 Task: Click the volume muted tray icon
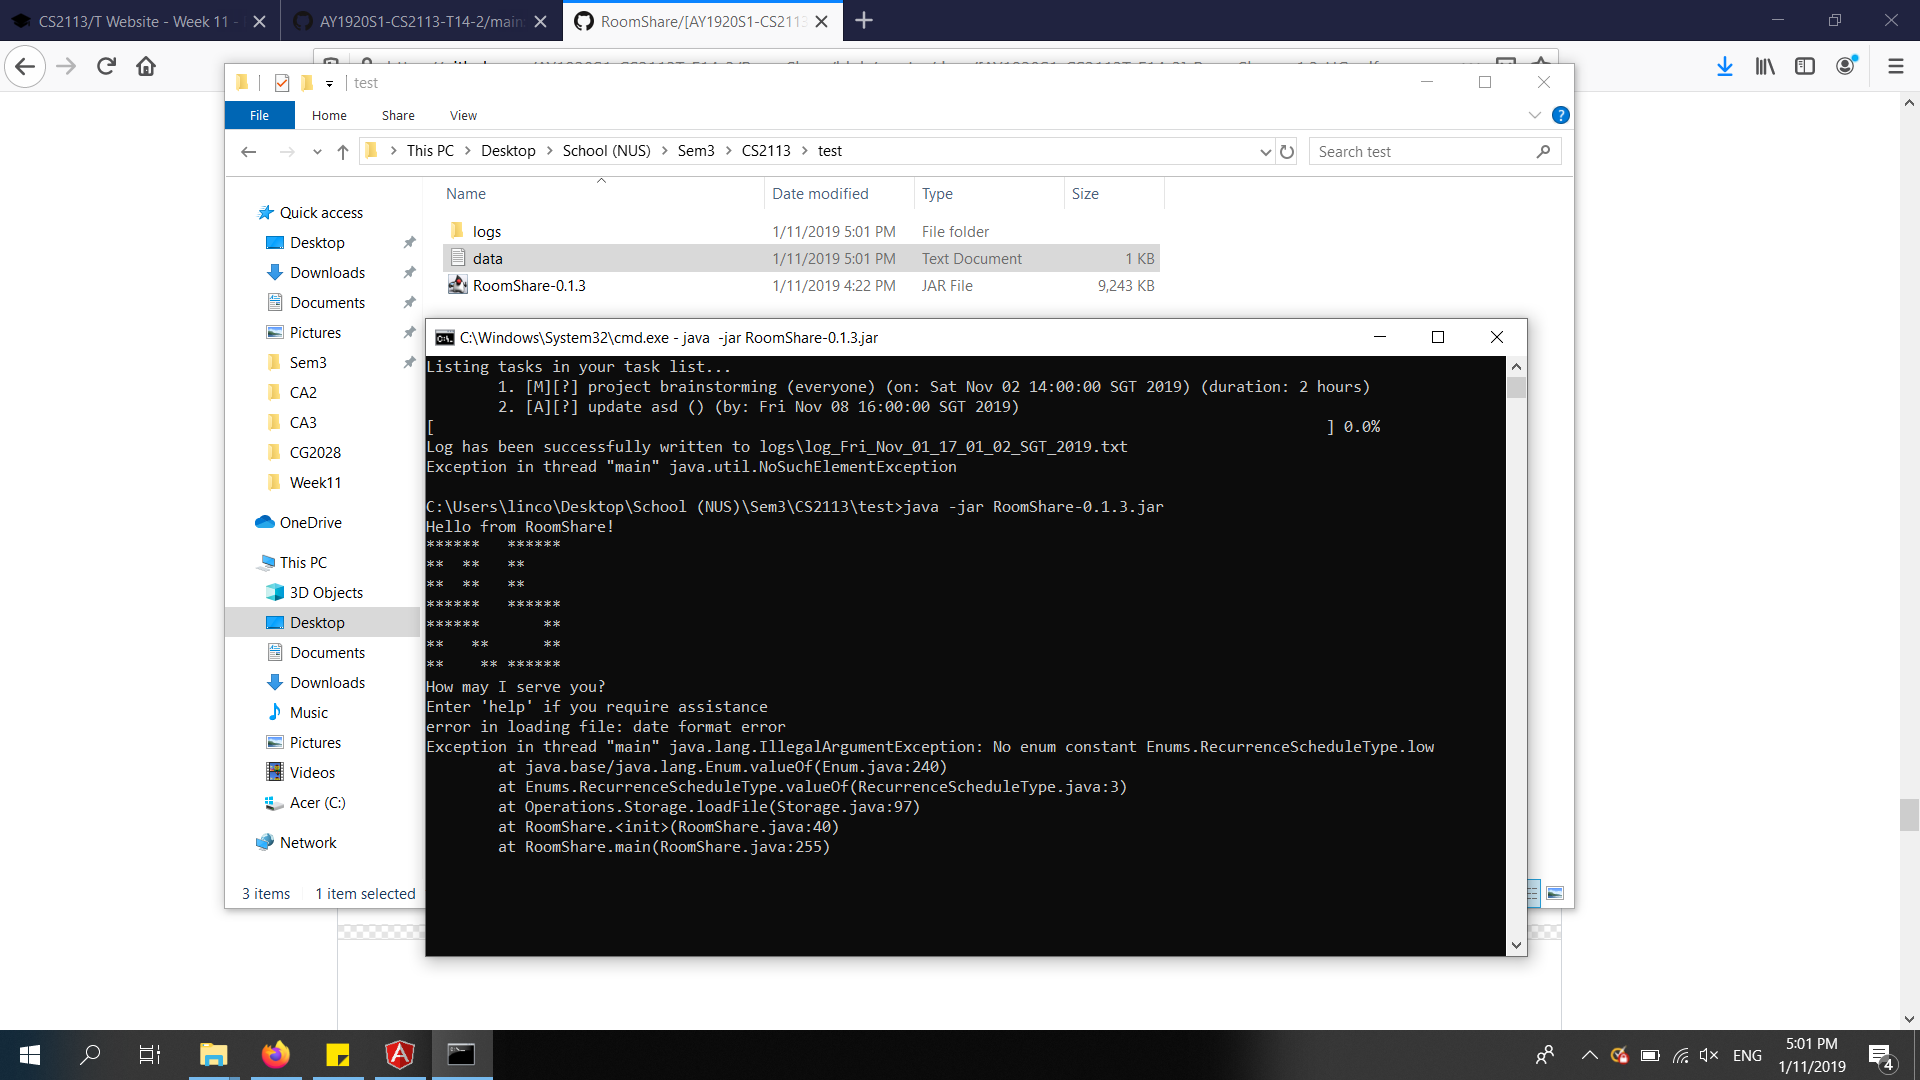[x=1709, y=1055]
